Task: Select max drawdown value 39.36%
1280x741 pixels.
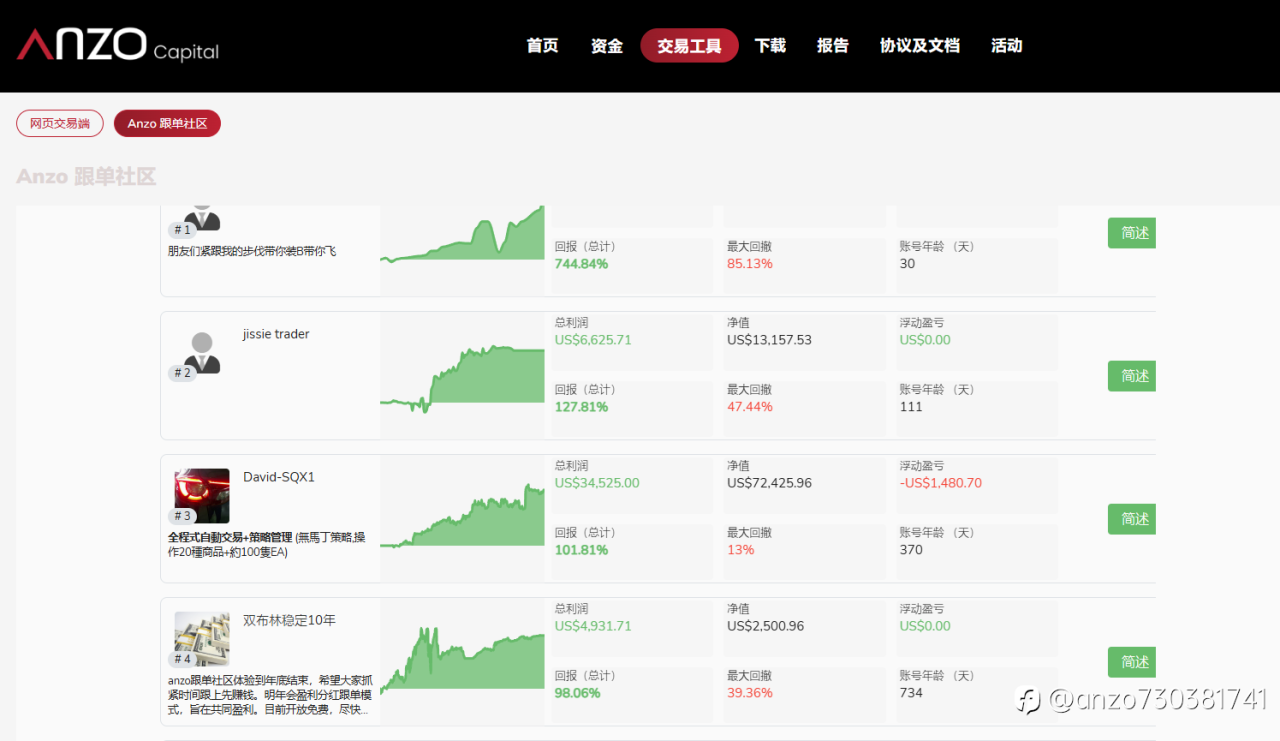Action: [750, 693]
